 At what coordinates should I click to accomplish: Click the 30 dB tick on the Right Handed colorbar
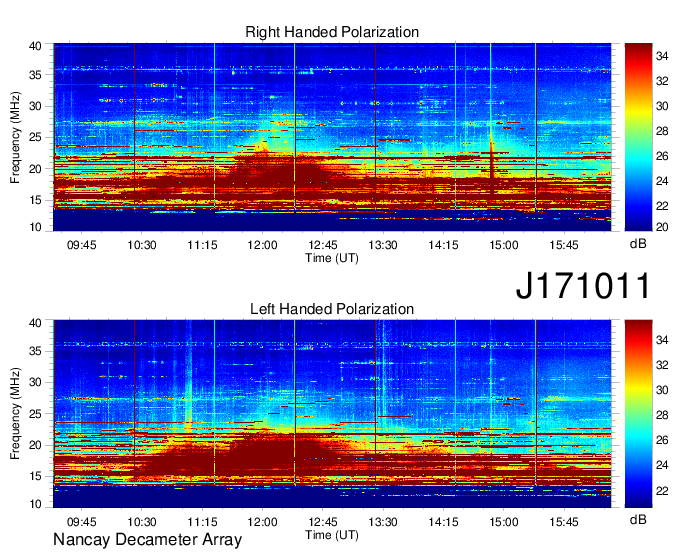pyautogui.click(x=662, y=106)
